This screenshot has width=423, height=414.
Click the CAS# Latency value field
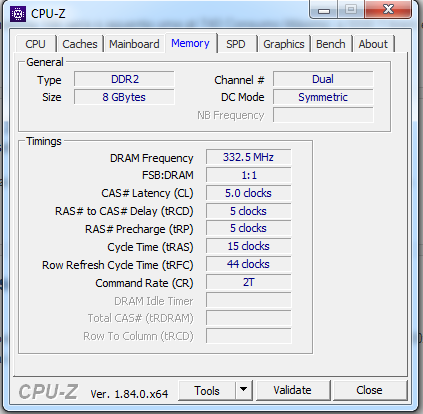click(x=249, y=193)
